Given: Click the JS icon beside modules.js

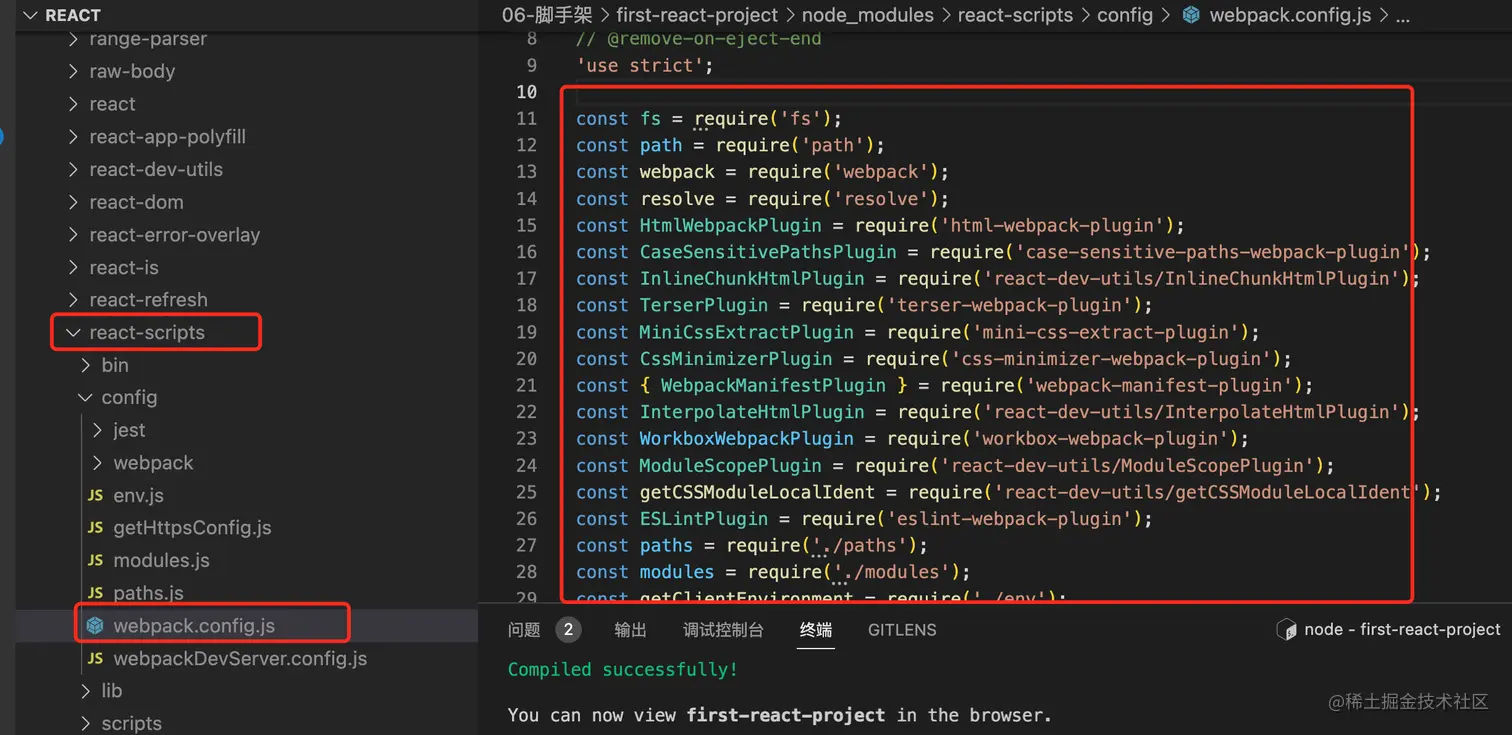Looking at the screenshot, I should [96, 561].
